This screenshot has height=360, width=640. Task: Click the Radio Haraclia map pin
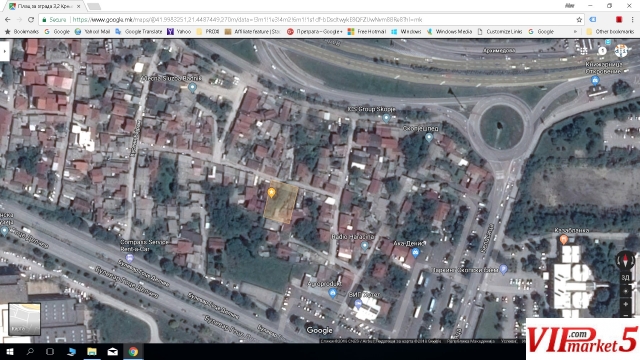(364, 245)
